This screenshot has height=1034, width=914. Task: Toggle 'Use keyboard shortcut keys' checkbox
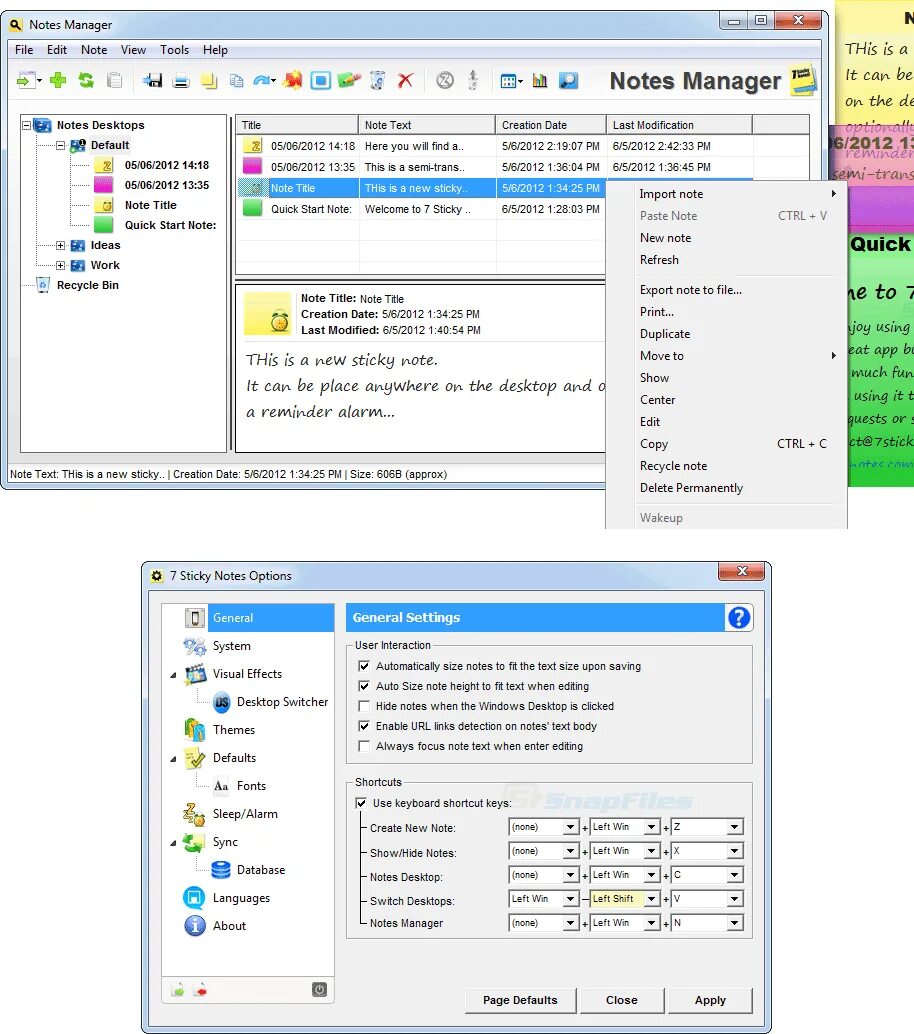(x=361, y=803)
